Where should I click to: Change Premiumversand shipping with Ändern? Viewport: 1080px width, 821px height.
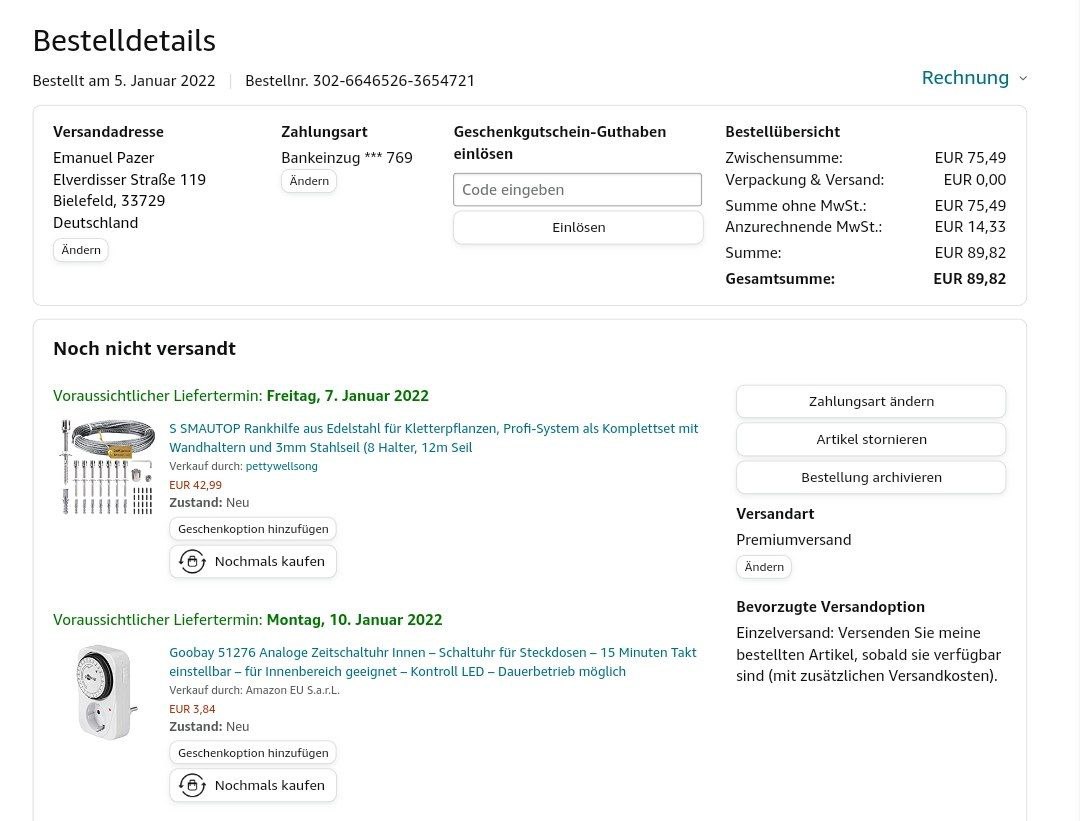tap(764, 567)
